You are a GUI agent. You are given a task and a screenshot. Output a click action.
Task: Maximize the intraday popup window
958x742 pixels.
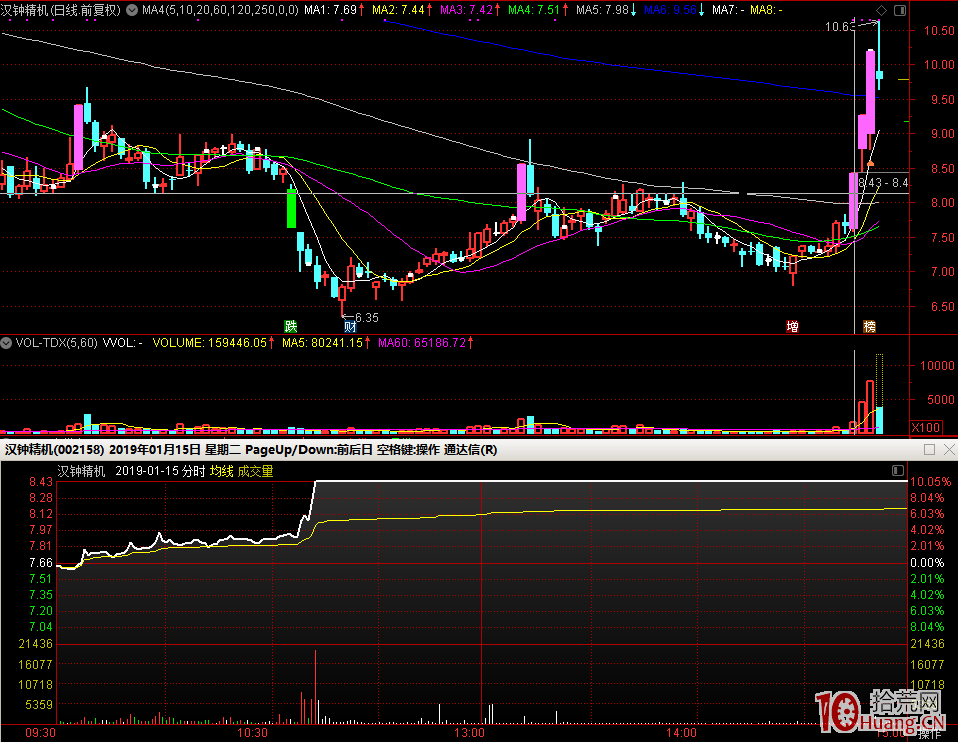coord(928,450)
